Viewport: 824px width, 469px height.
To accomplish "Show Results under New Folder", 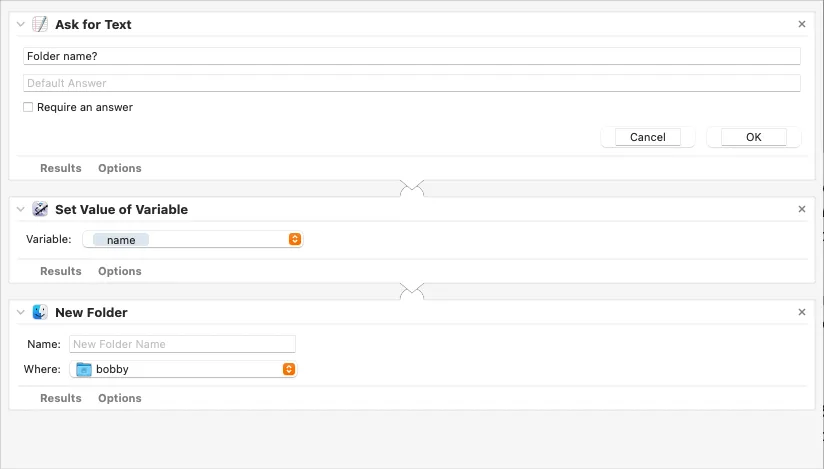I will (x=61, y=398).
